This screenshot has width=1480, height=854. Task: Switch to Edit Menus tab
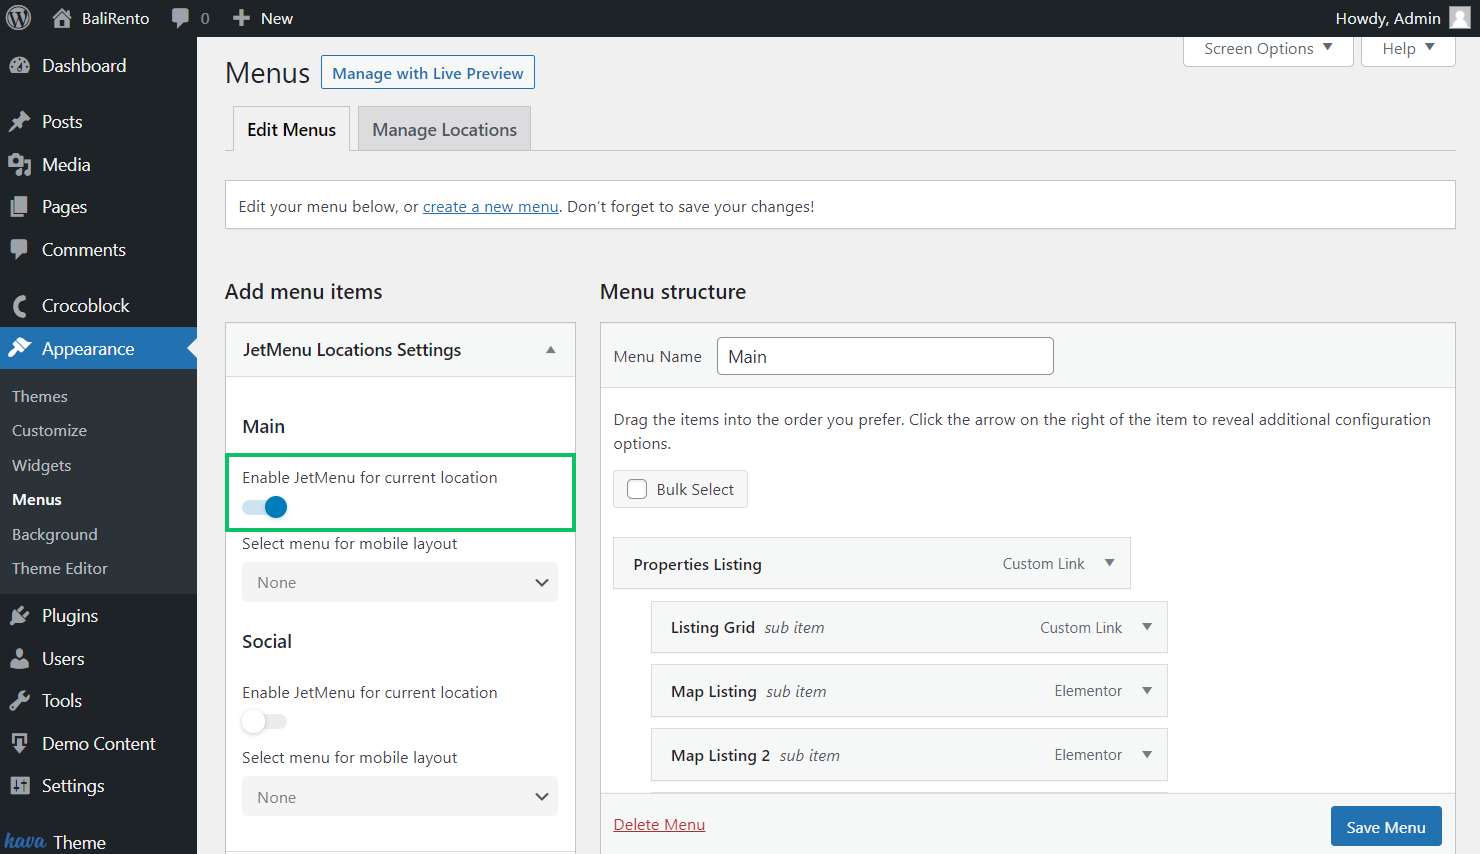click(291, 129)
